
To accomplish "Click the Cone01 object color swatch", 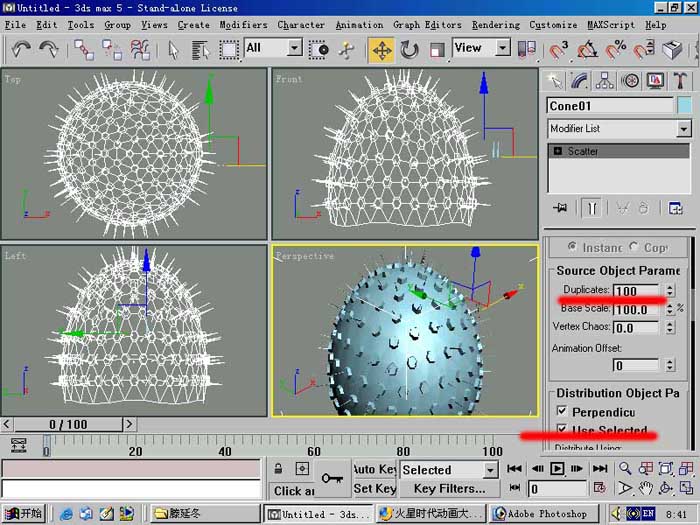I will [x=684, y=106].
